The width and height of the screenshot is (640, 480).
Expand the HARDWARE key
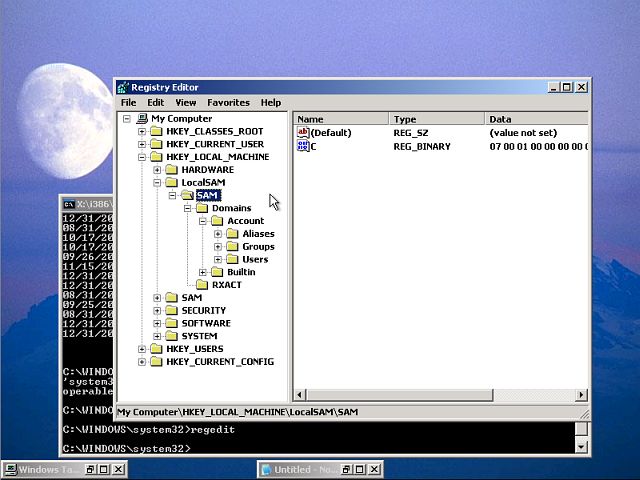click(157, 169)
